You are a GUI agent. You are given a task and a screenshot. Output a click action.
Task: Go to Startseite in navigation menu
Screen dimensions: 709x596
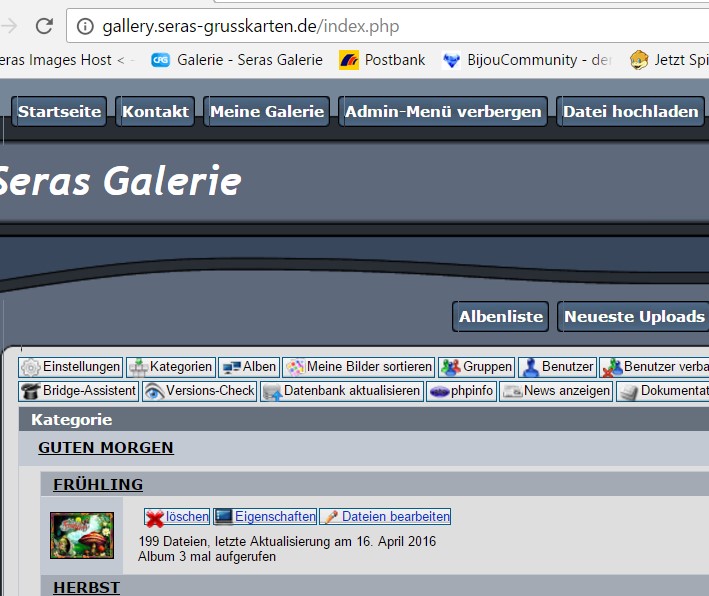[60, 111]
